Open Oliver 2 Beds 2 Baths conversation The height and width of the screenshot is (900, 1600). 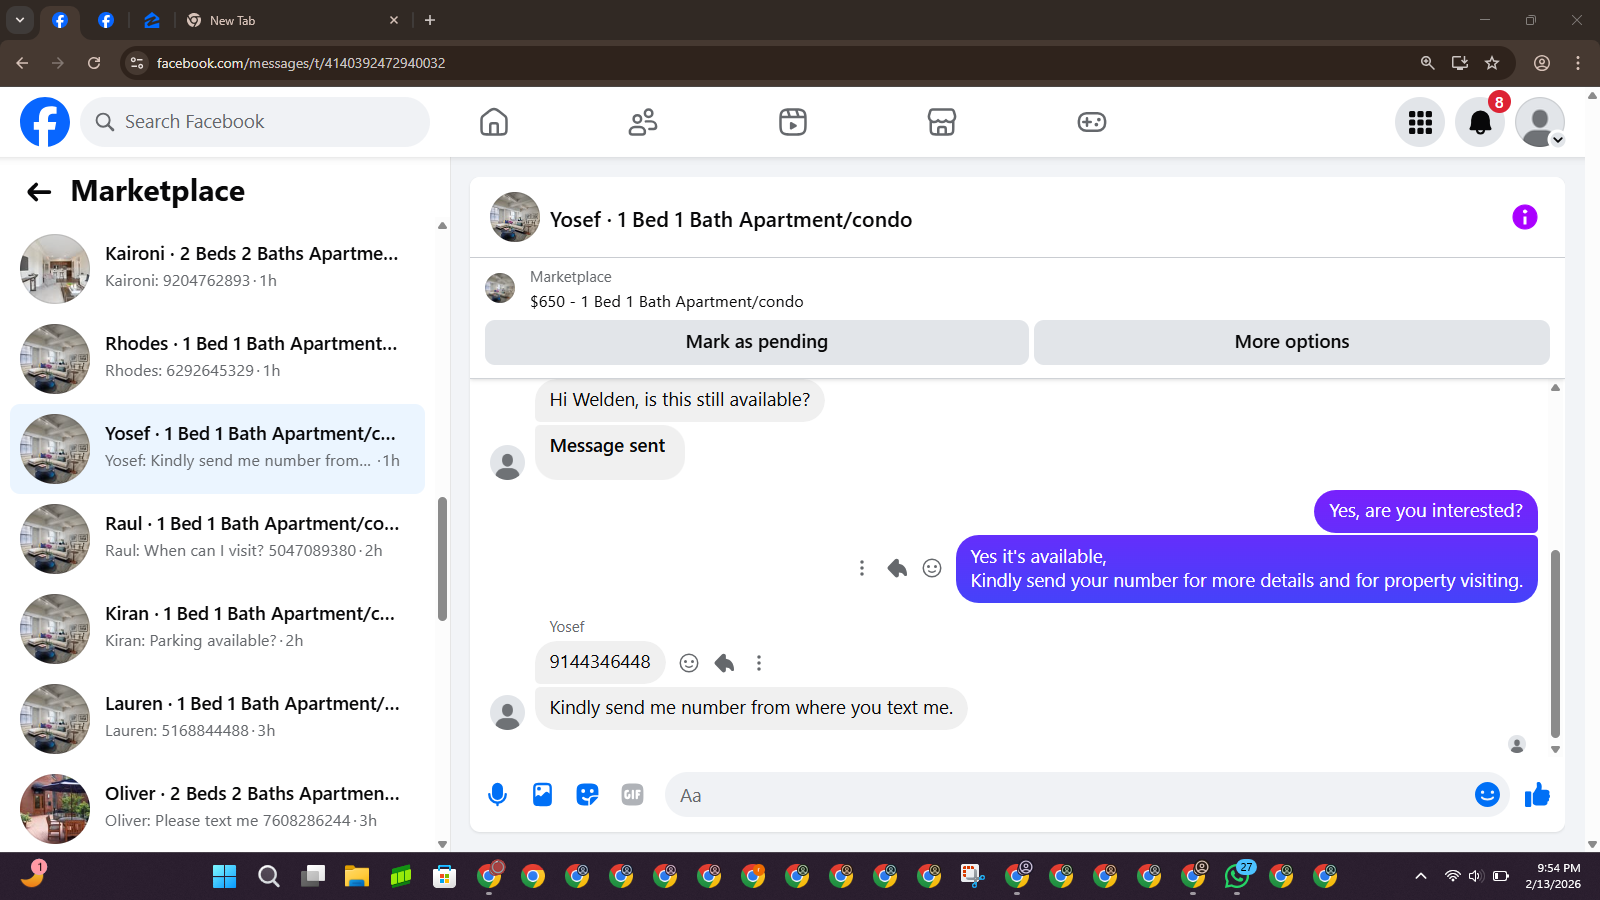(217, 809)
